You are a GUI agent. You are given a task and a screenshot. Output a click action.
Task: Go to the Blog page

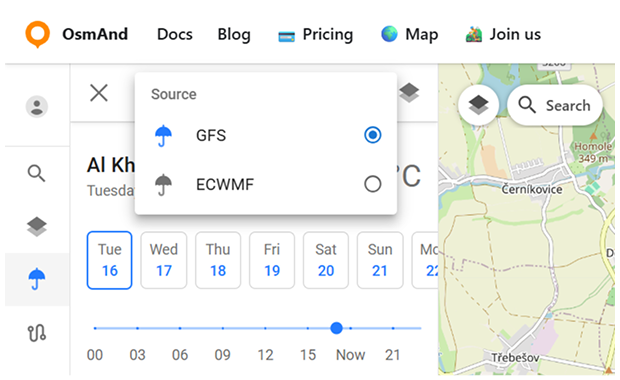pos(234,34)
